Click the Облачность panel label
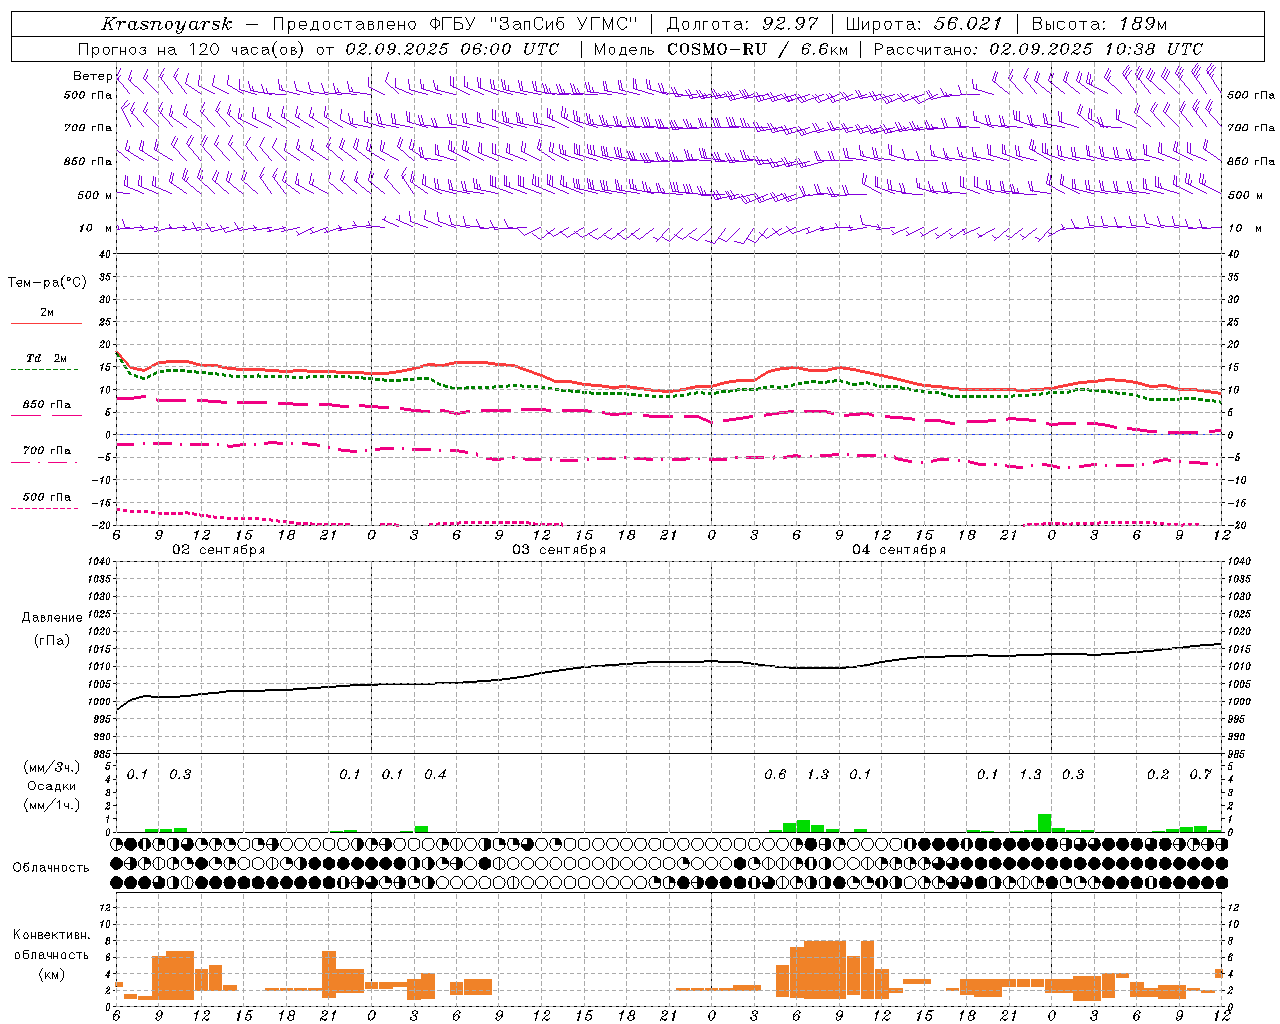This screenshot has height=1024, width=1280. pyautogui.click(x=50, y=868)
